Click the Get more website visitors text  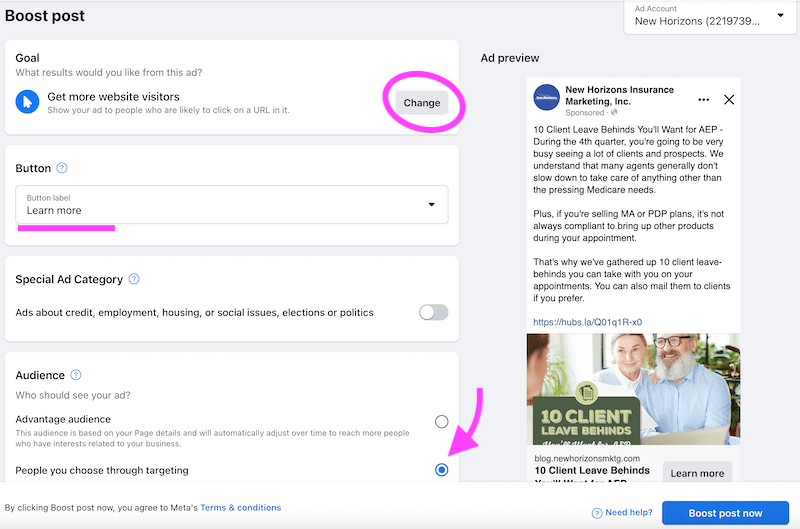[113, 96]
